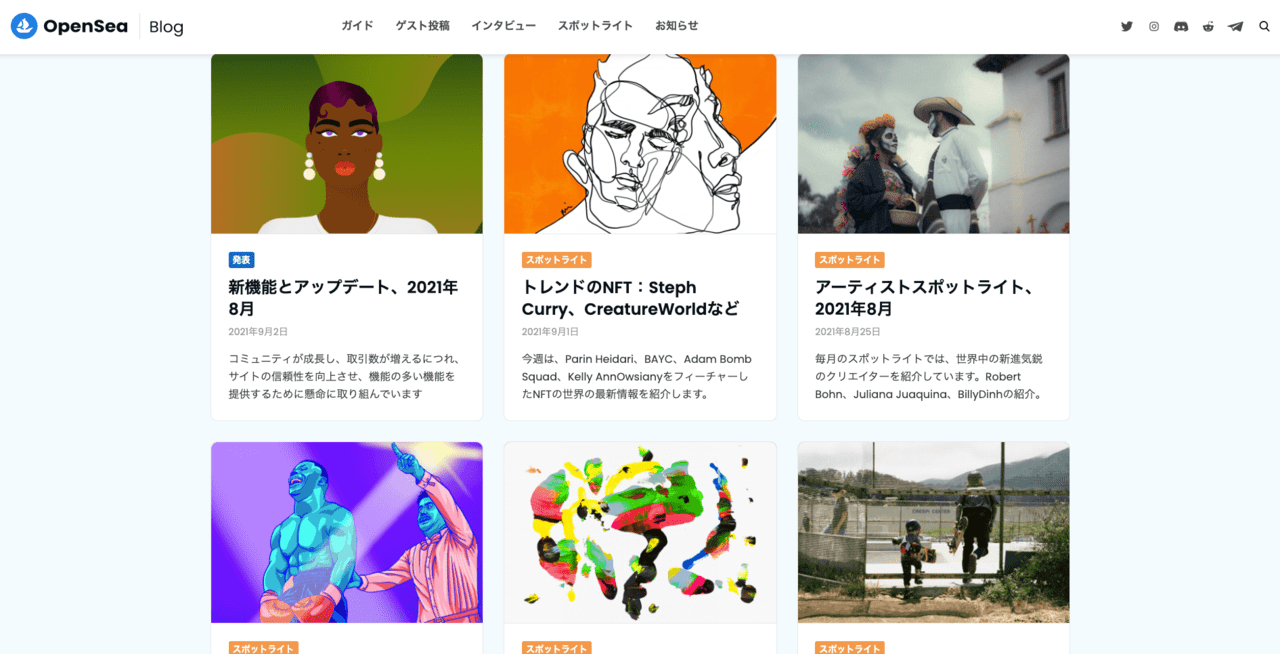Click the boxer illustration purple thumbnail

(347, 533)
